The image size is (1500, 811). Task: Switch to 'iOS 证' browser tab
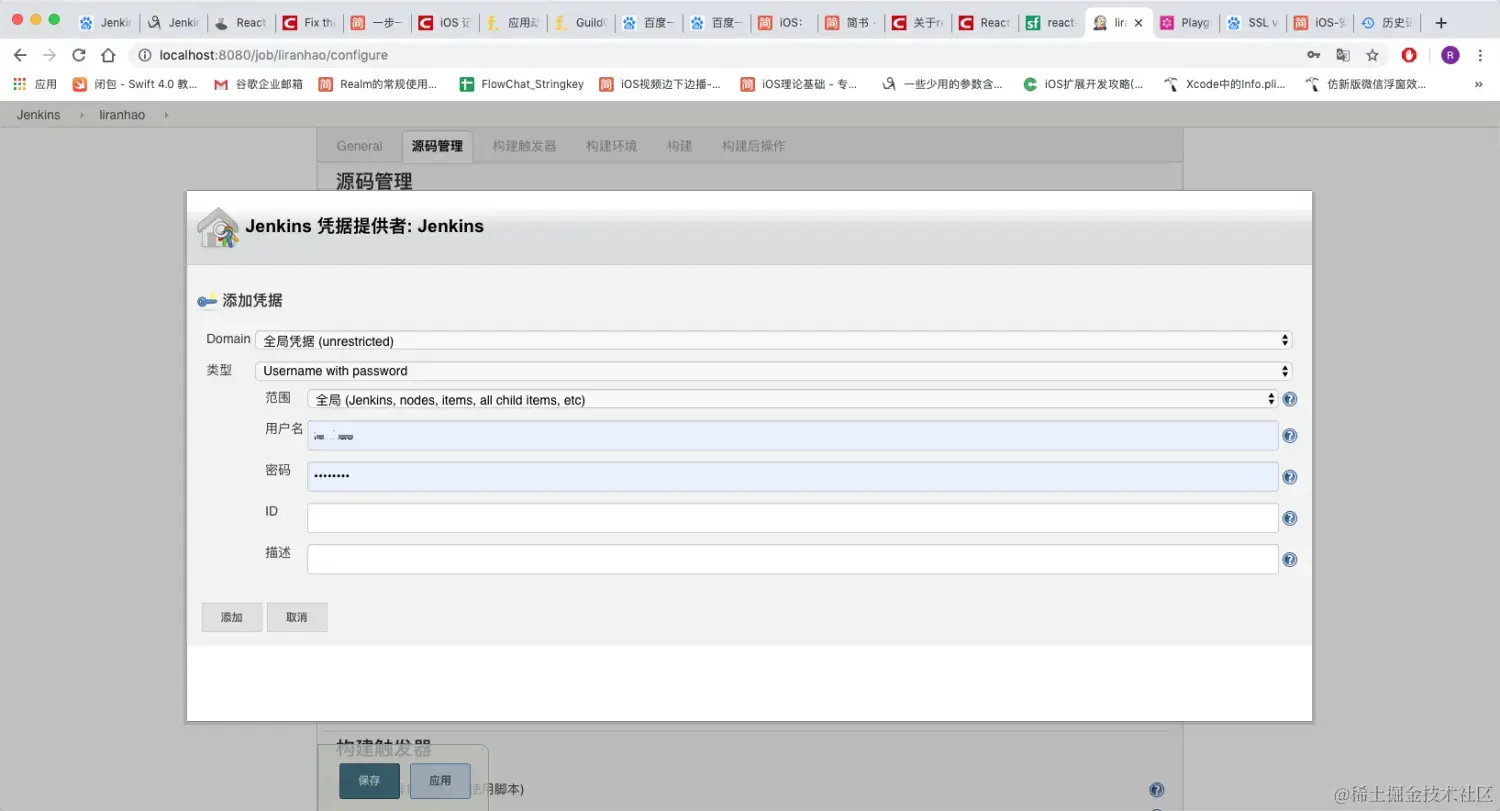tap(444, 23)
